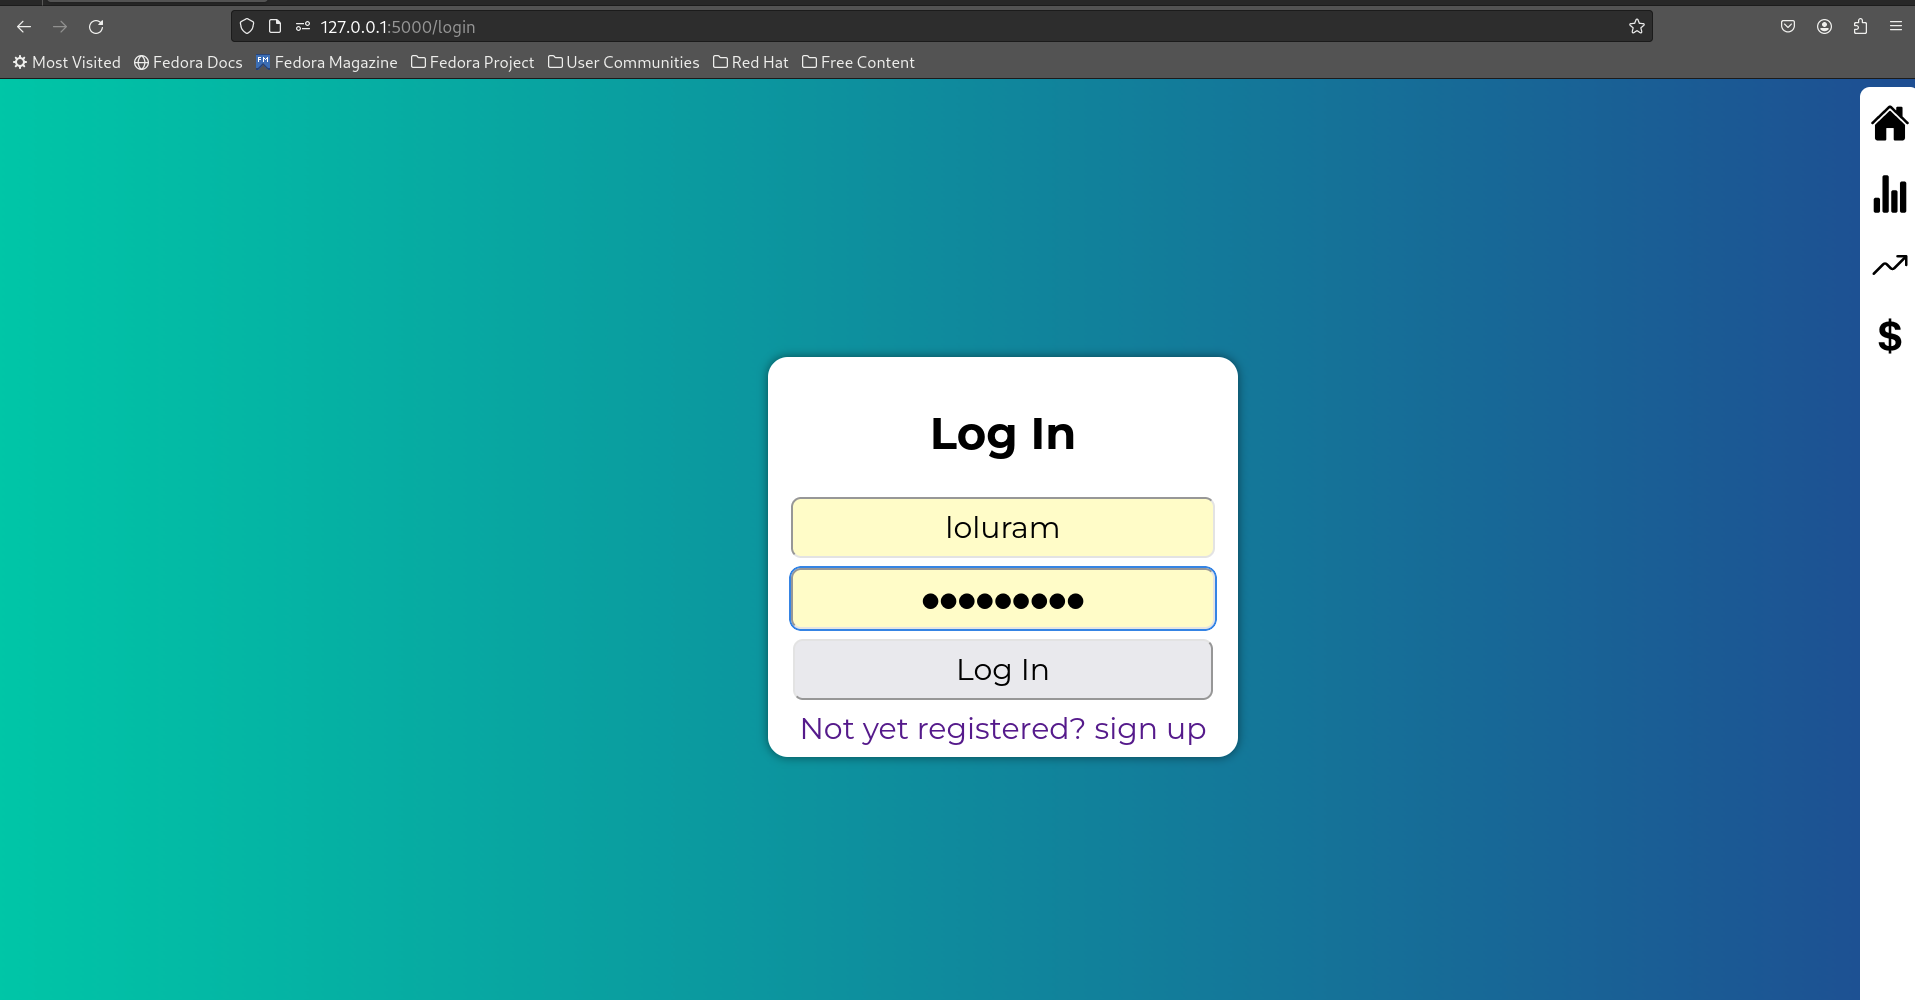Open the extensions puzzle icon
This screenshot has height=1000, width=1915.
[1860, 27]
